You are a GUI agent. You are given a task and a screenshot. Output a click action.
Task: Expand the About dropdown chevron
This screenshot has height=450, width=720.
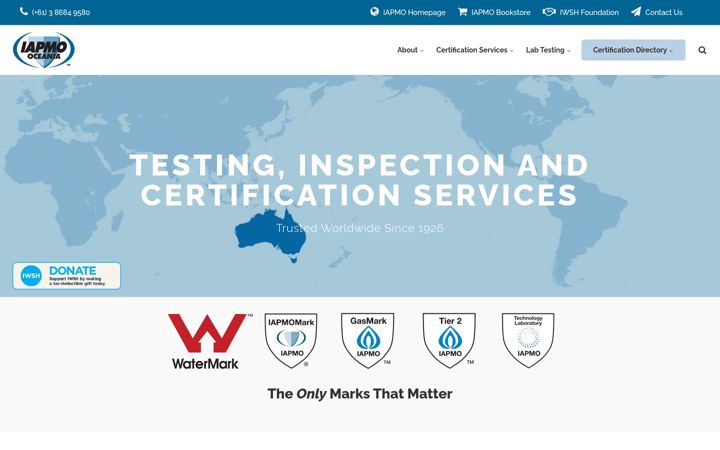click(422, 51)
